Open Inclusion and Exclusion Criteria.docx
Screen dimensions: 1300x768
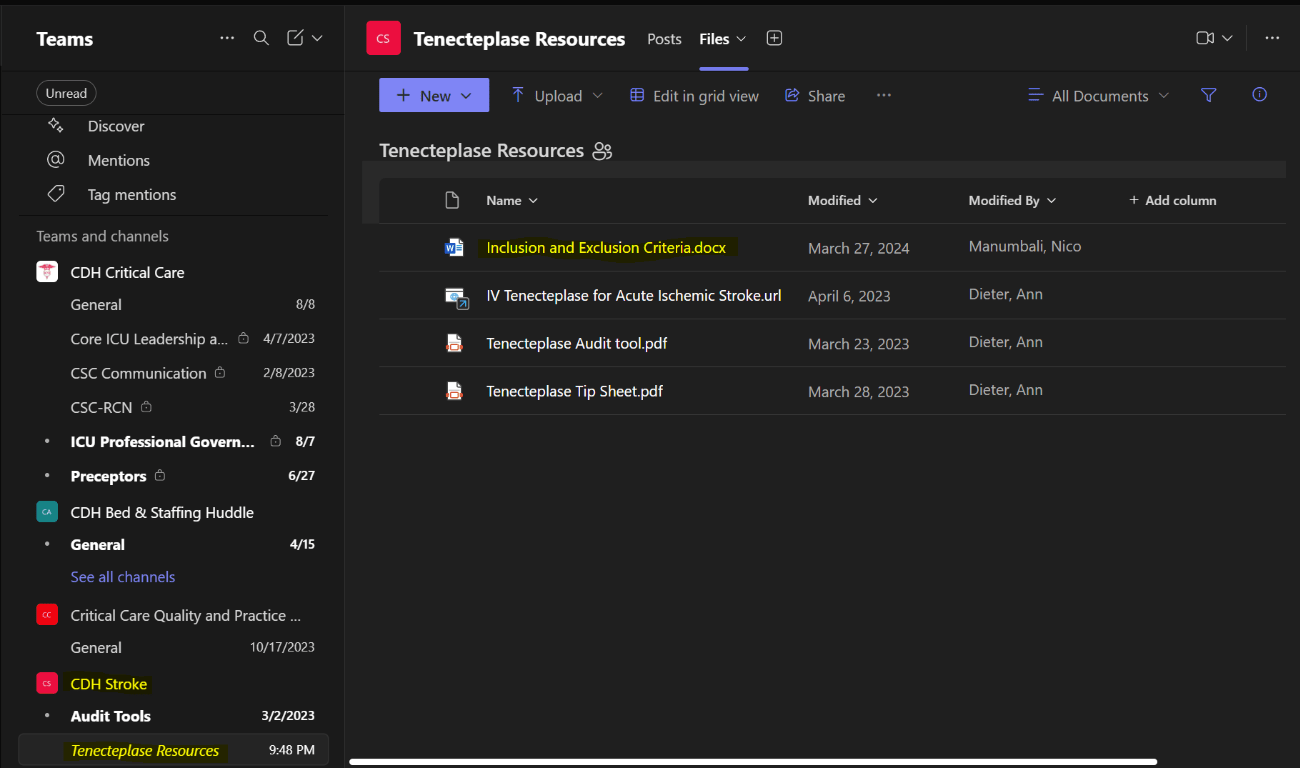click(606, 247)
